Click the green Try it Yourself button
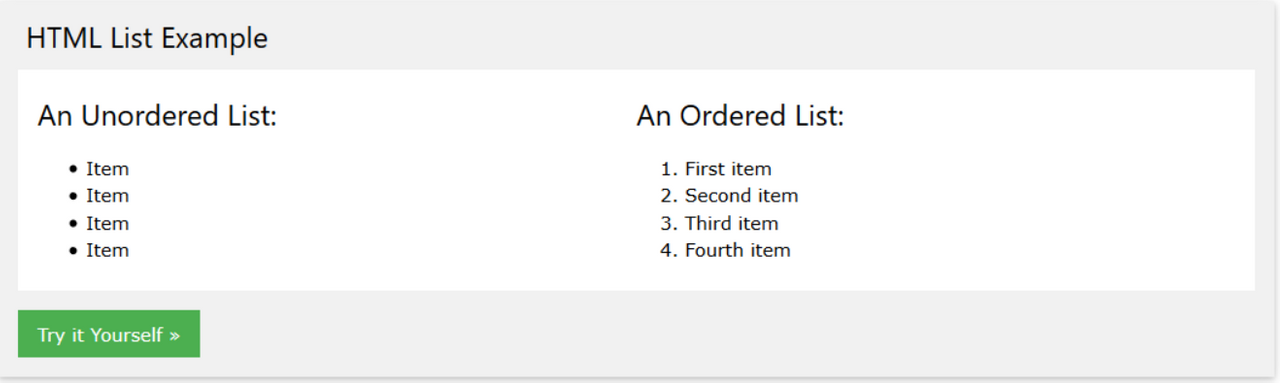 [108, 334]
